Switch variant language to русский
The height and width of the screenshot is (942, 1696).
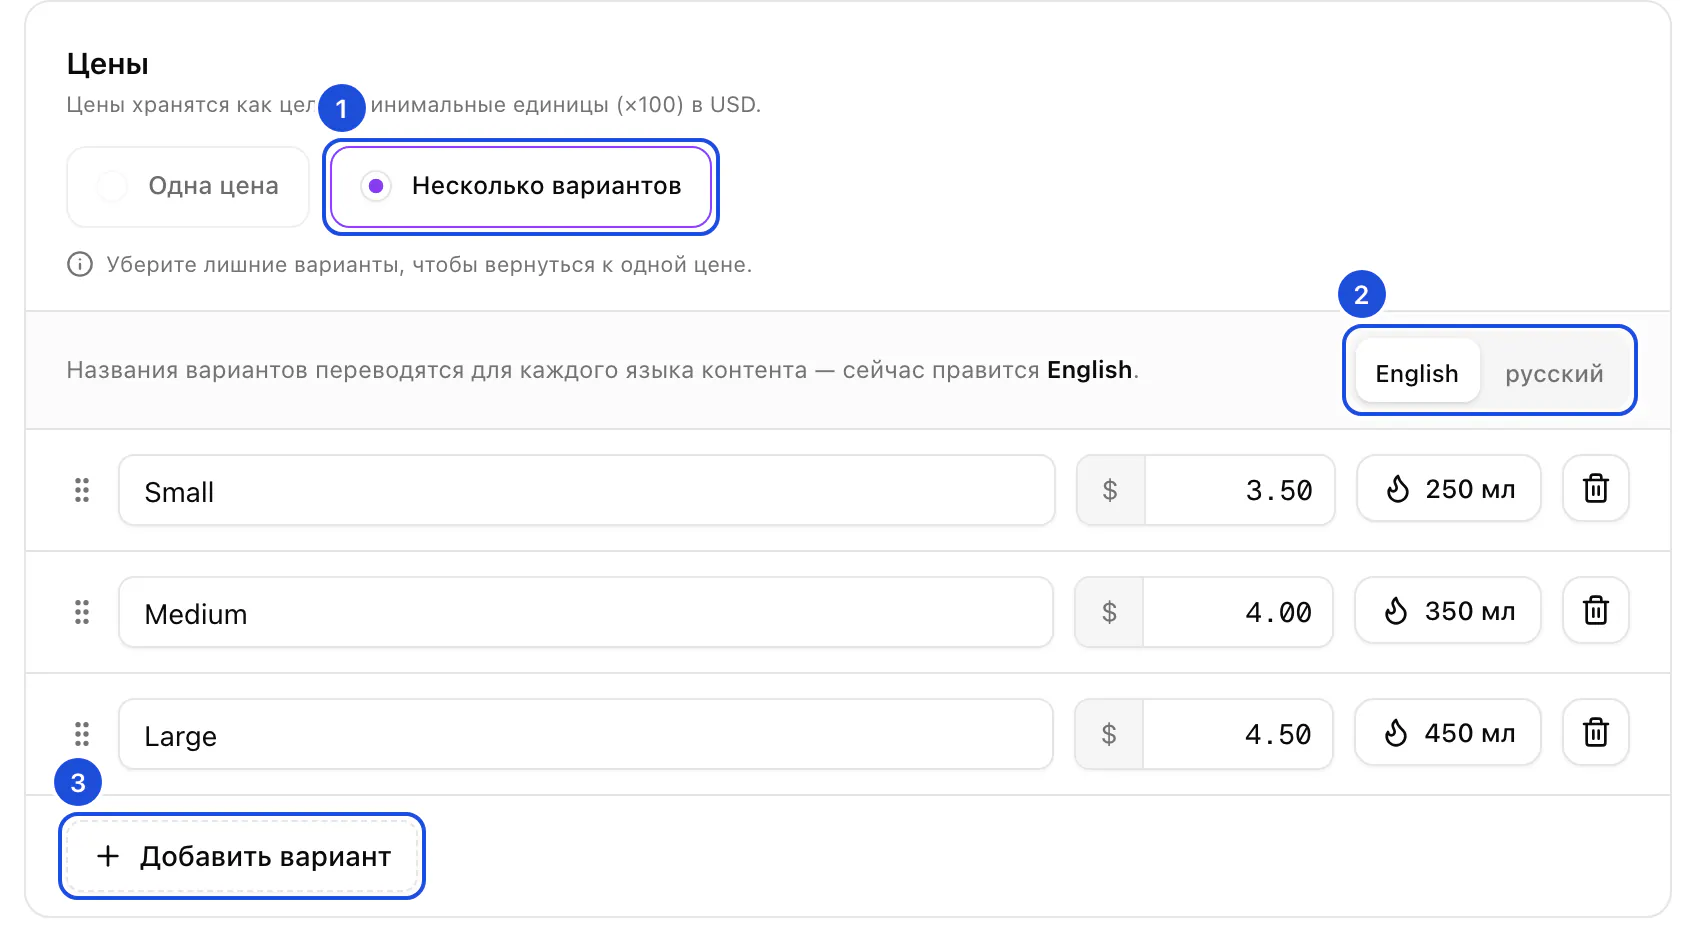(x=1554, y=373)
